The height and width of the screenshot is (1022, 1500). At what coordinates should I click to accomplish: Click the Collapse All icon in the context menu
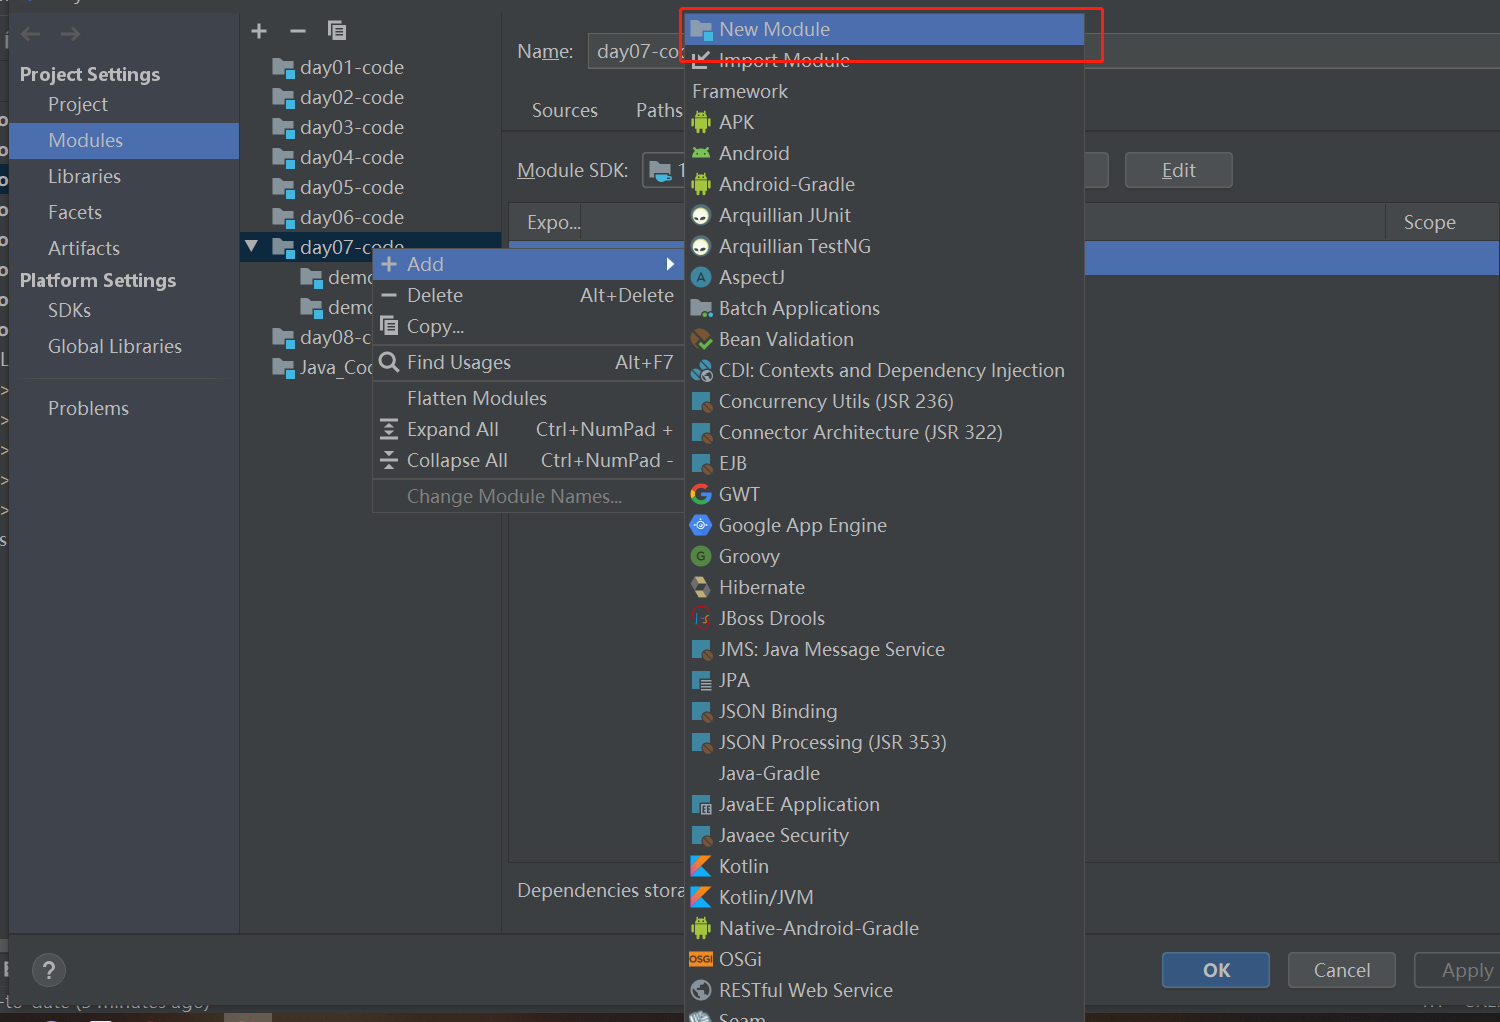[389, 460]
